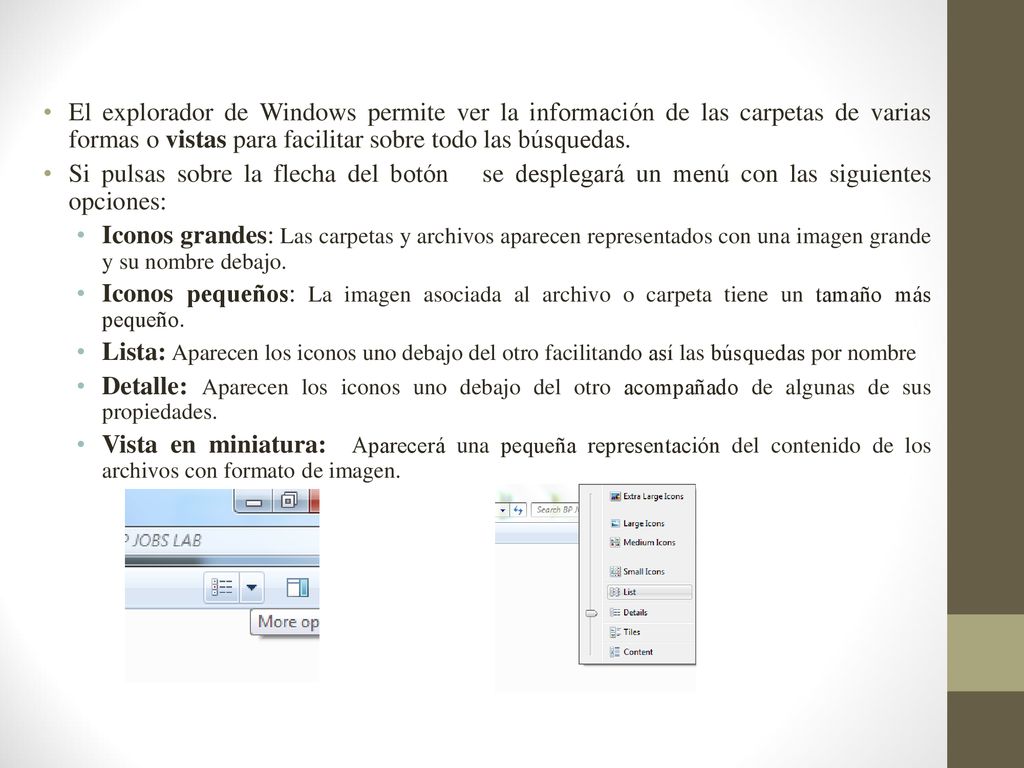Click the window minimize button
Viewport: 1024px width, 768px height.
254,502
